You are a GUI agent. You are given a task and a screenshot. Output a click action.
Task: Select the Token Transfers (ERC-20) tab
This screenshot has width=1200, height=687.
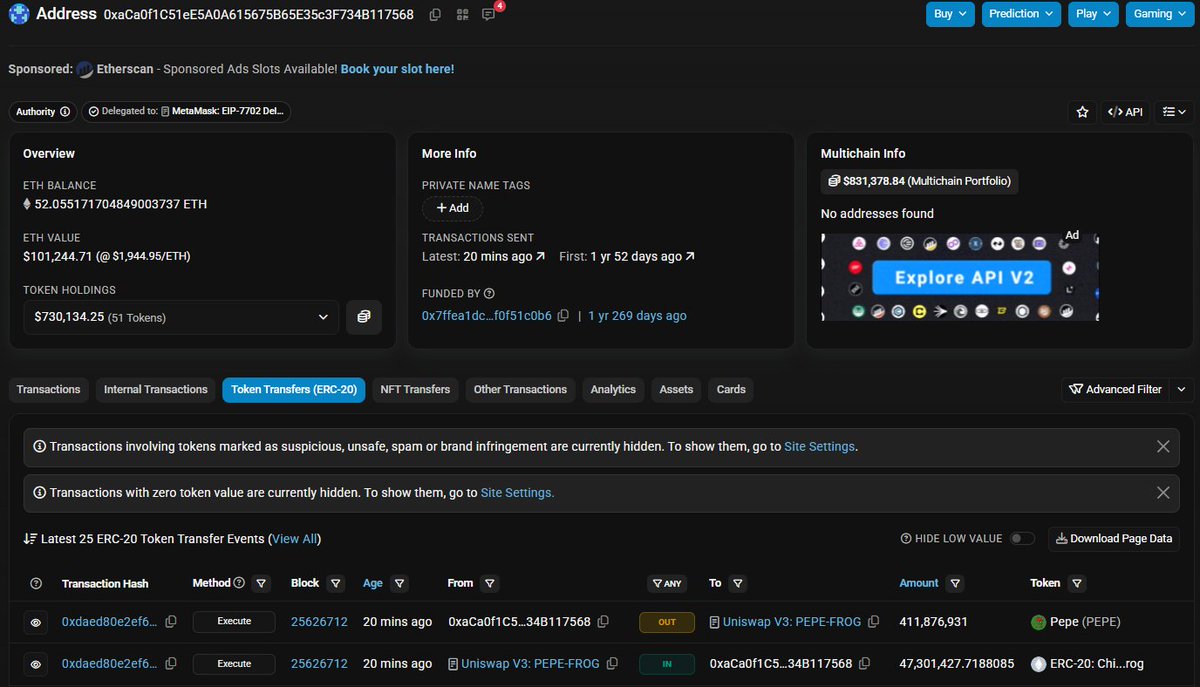pyautogui.click(x=294, y=390)
